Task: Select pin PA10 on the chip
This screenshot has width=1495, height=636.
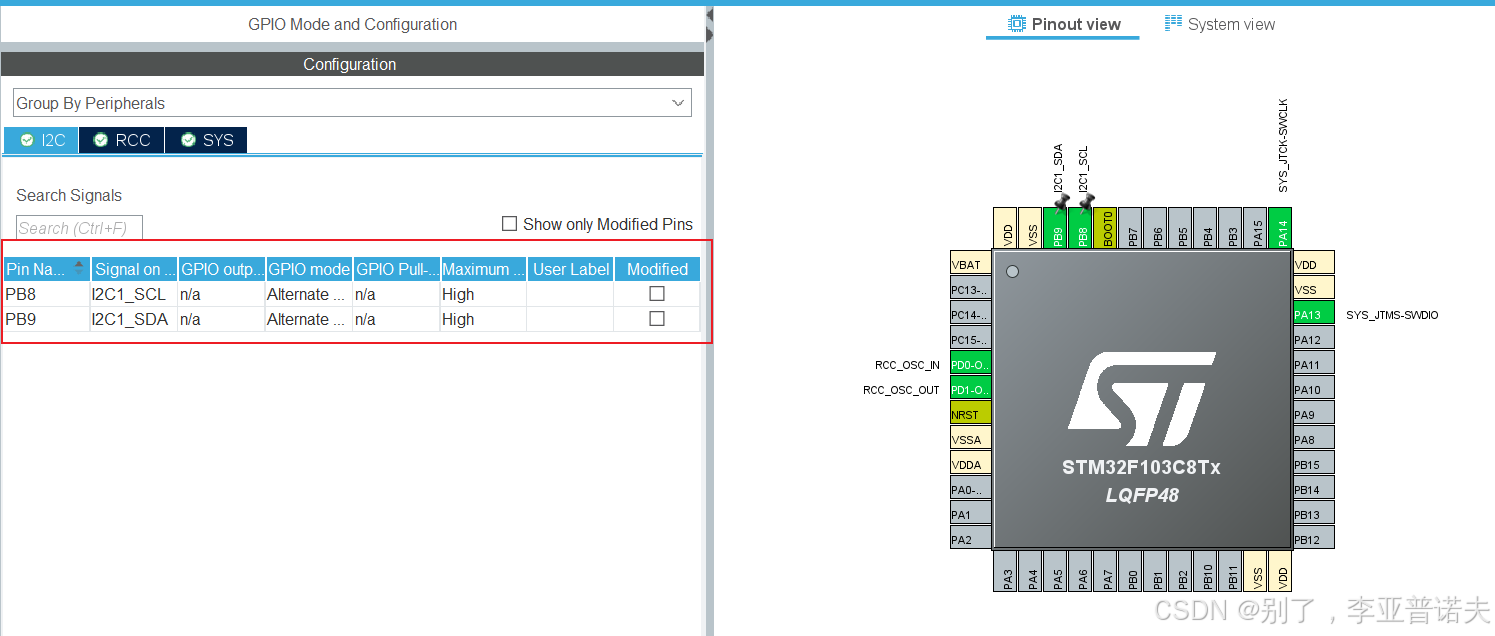Action: point(1313,389)
